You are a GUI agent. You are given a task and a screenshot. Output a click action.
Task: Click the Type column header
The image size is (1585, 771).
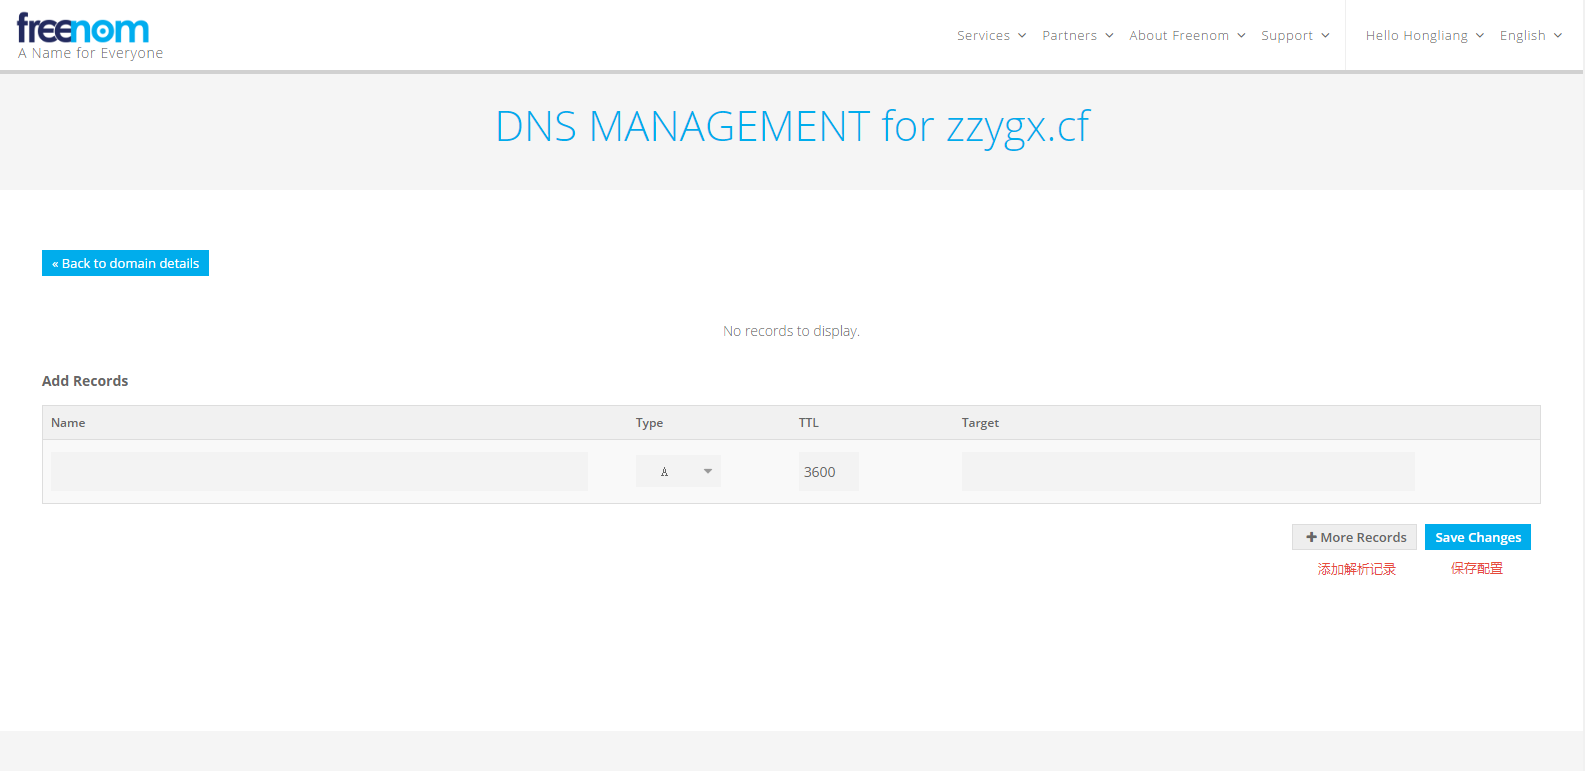click(x=649, y=423)
